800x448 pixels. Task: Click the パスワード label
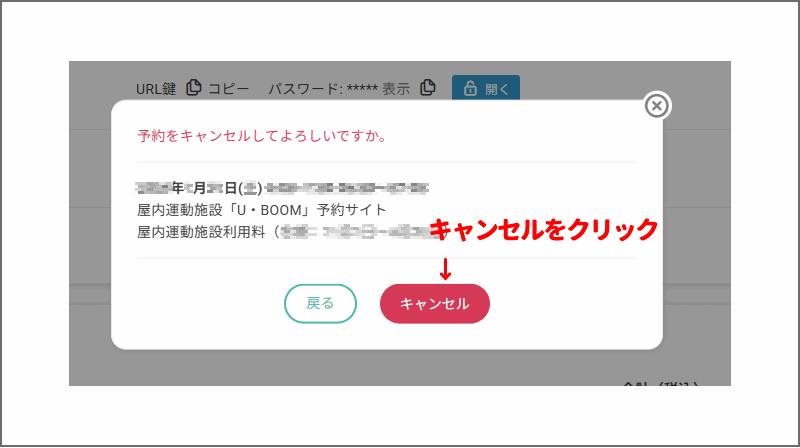302,88
